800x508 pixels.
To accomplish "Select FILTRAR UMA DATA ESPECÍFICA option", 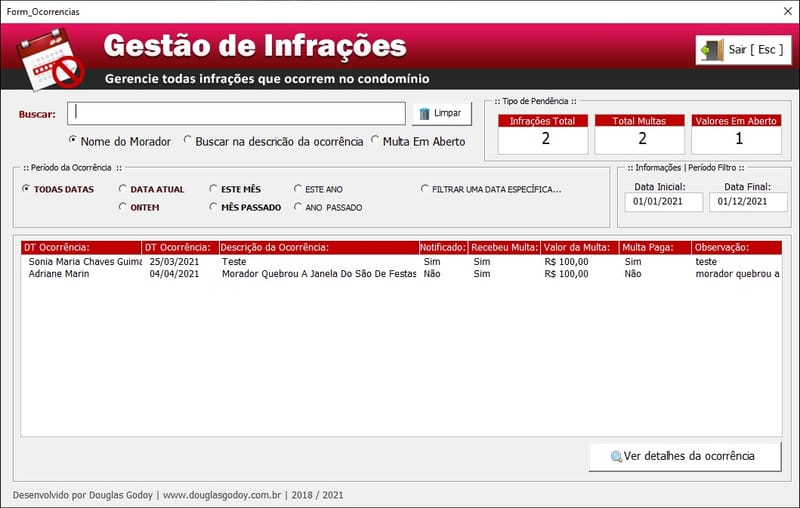I will [425, 188].
